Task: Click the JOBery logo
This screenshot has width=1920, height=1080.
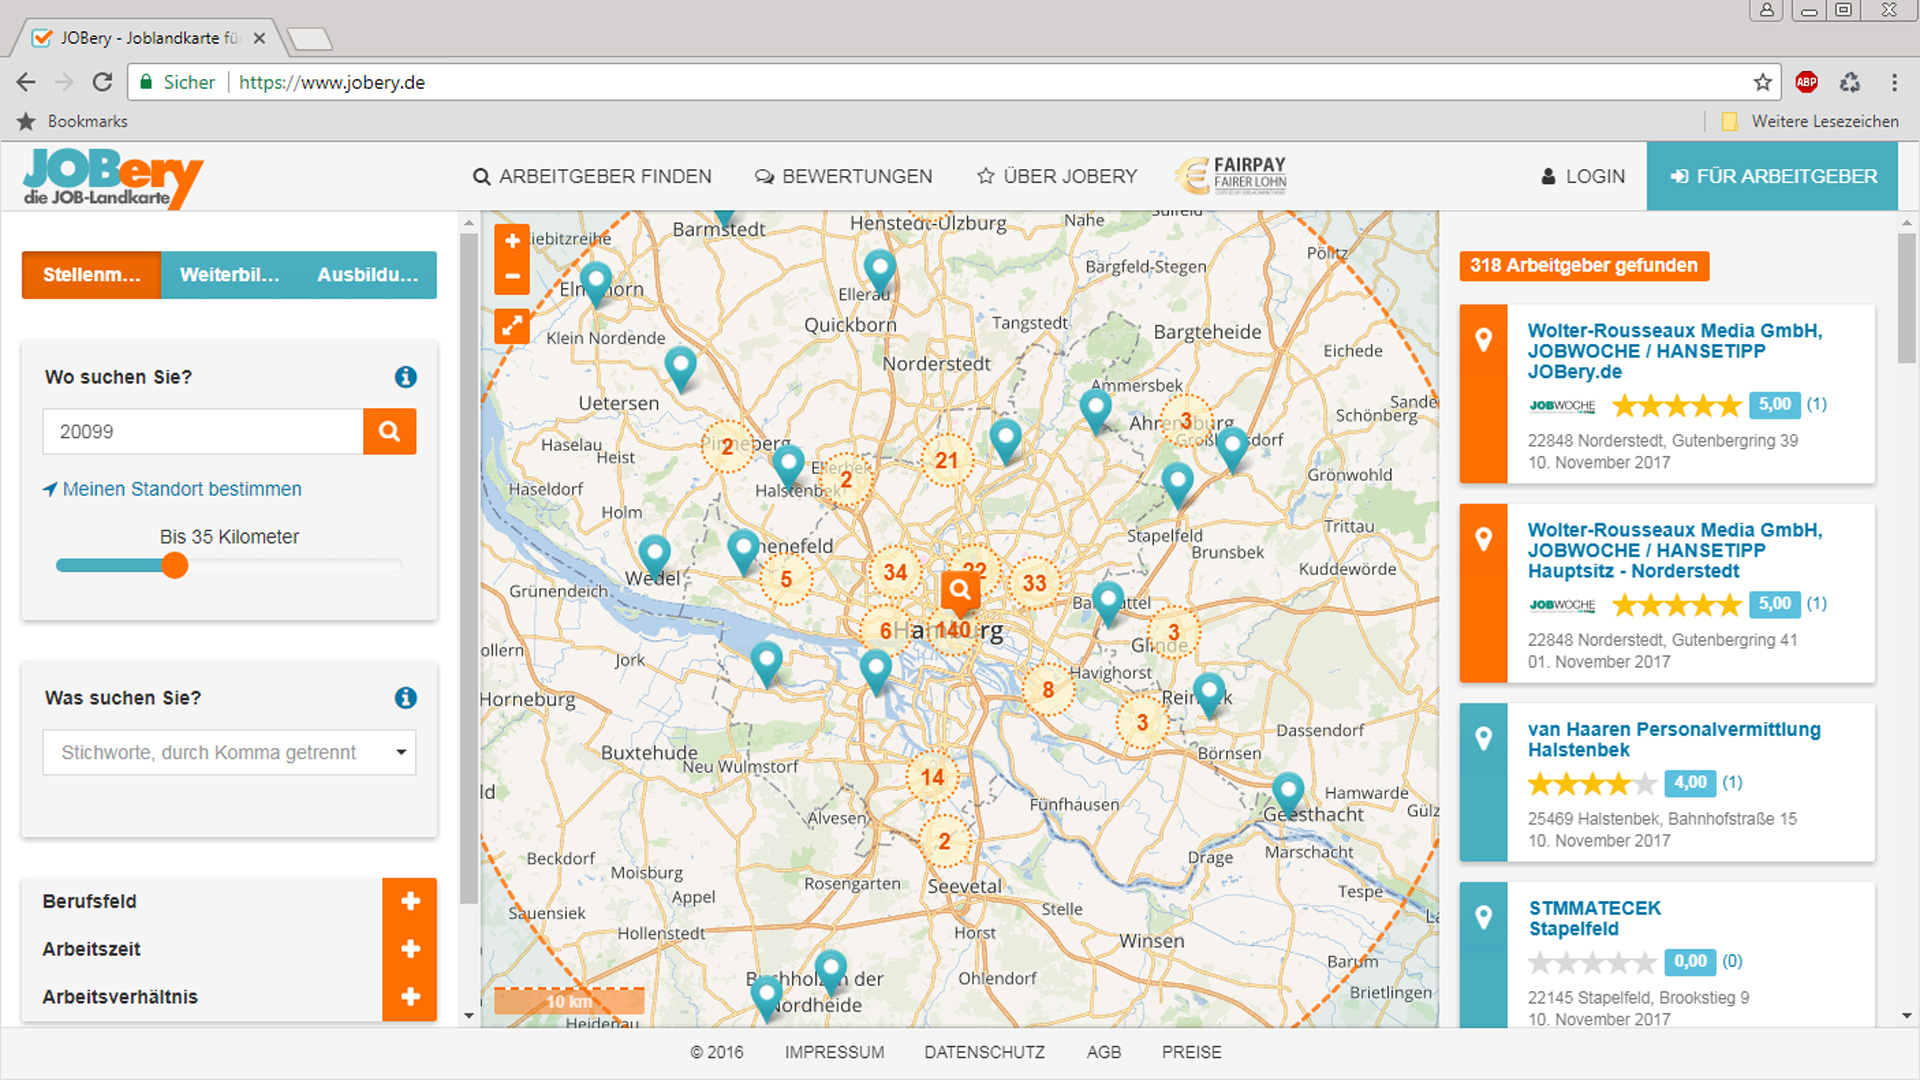Action: [112, 178]
